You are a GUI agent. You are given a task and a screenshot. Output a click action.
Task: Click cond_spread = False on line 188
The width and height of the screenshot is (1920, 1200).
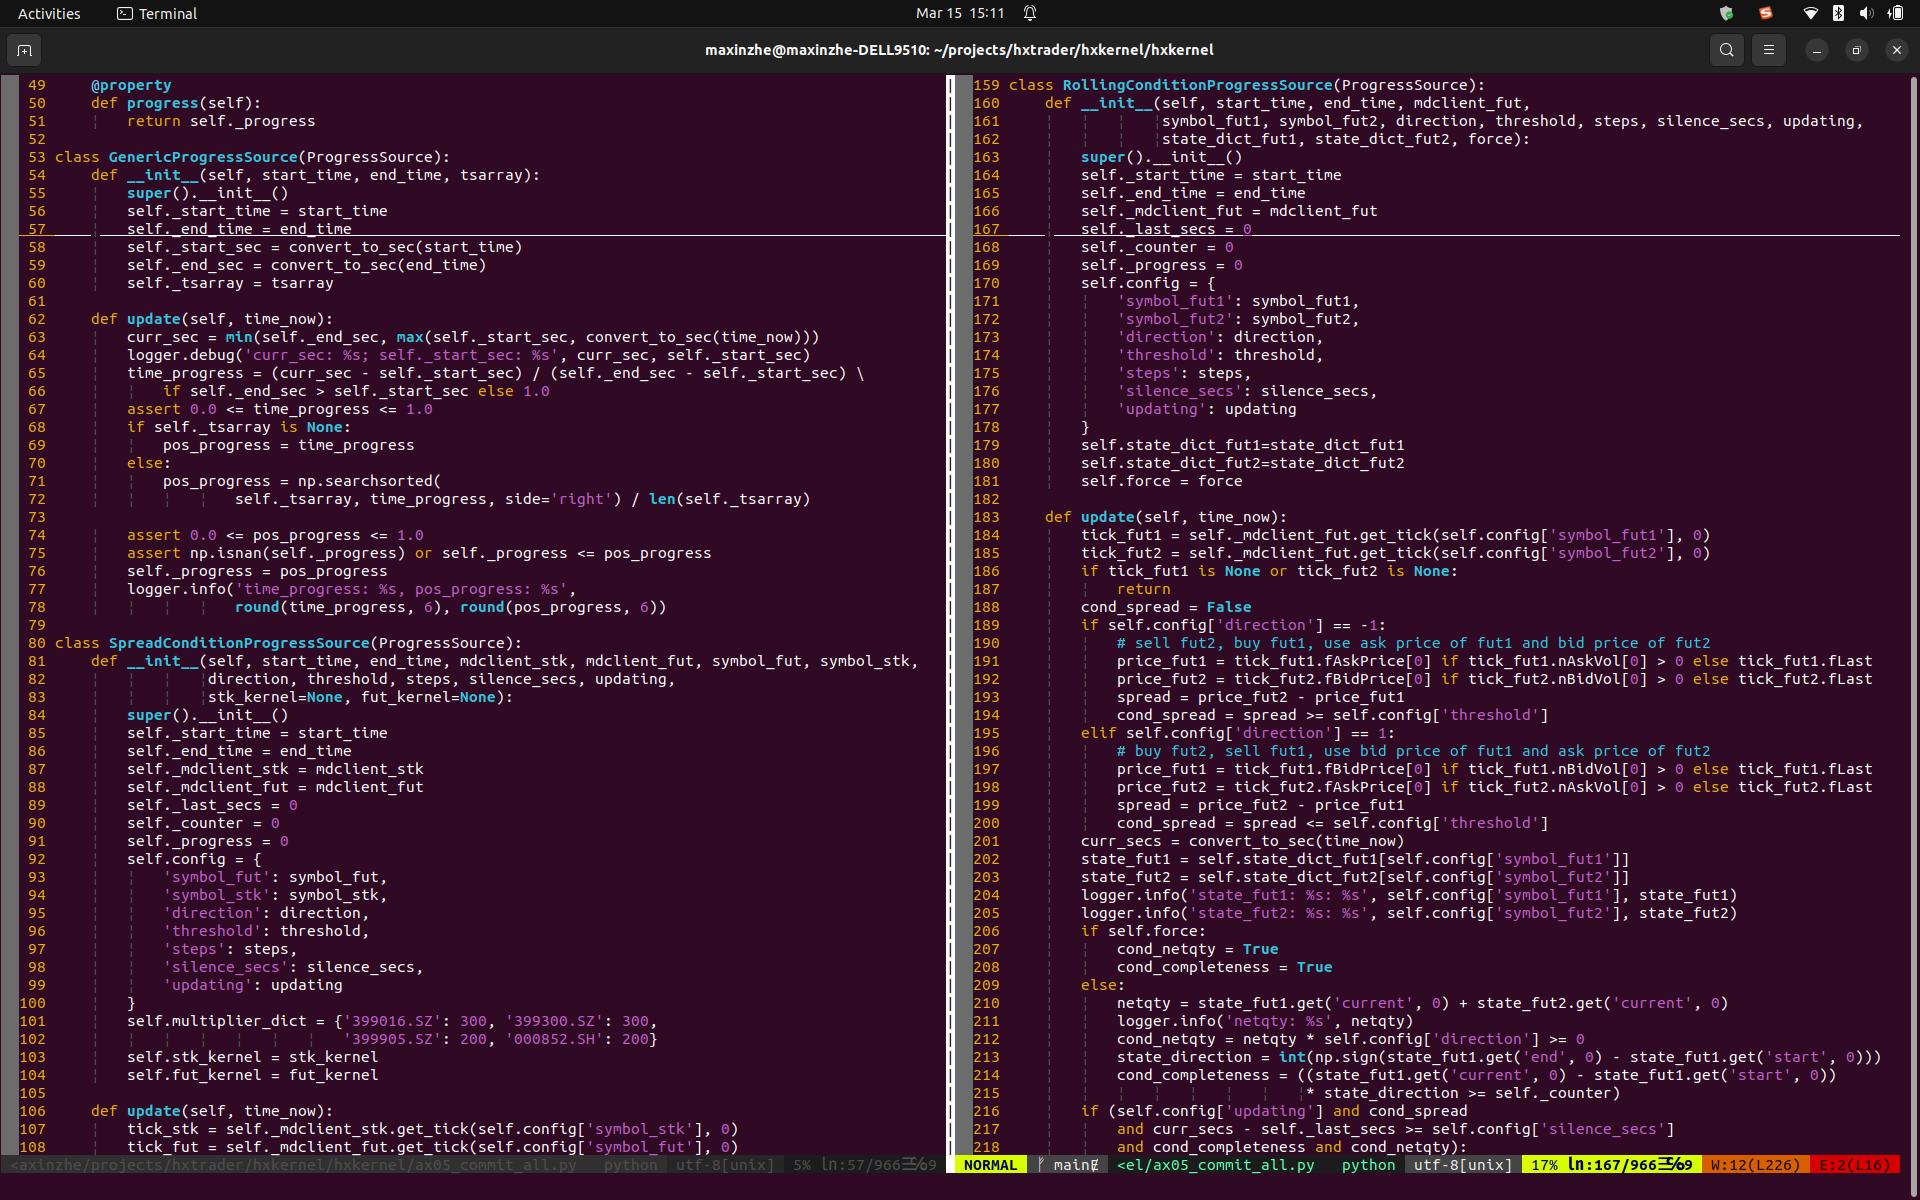pos(1166,607)
